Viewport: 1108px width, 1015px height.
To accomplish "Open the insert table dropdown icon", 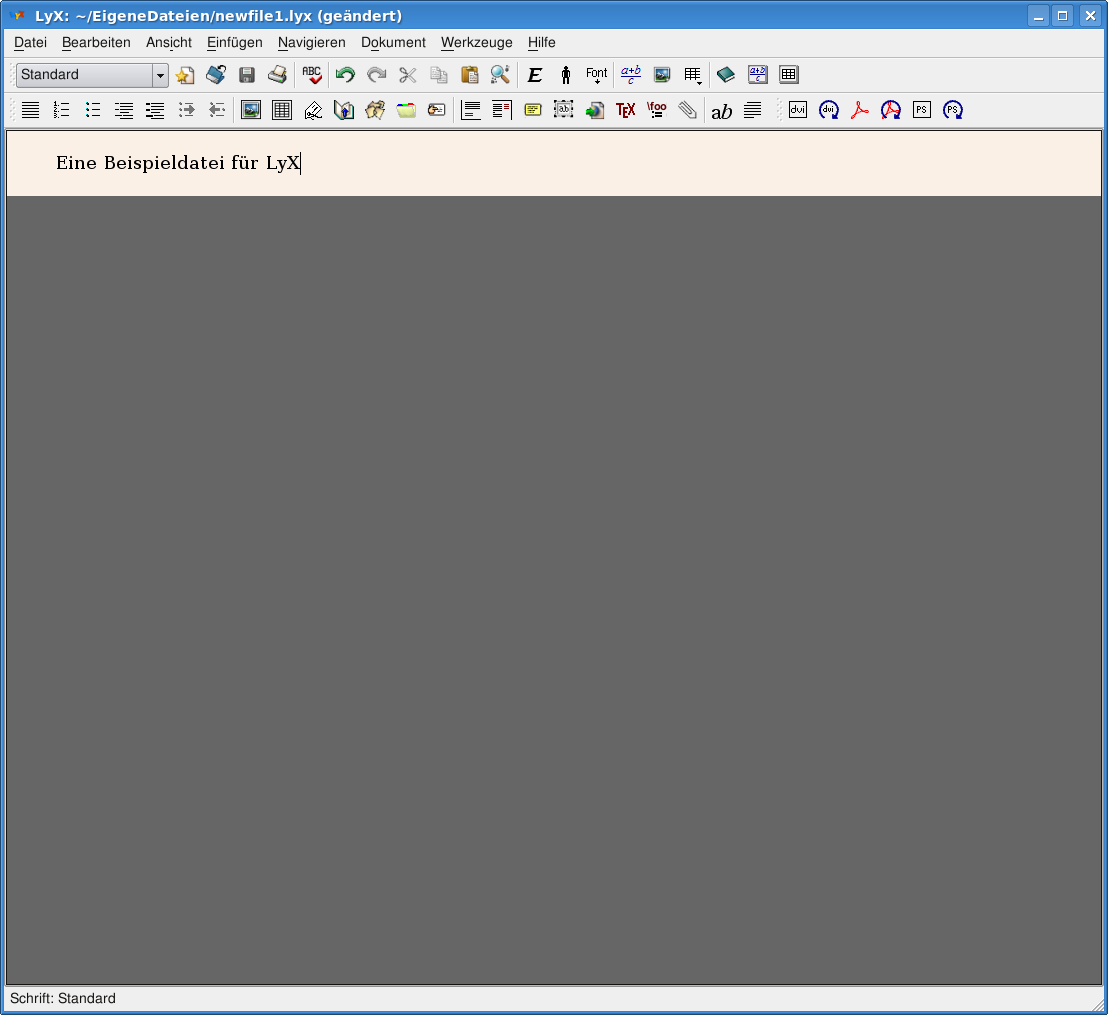I will tap(692, 74).
